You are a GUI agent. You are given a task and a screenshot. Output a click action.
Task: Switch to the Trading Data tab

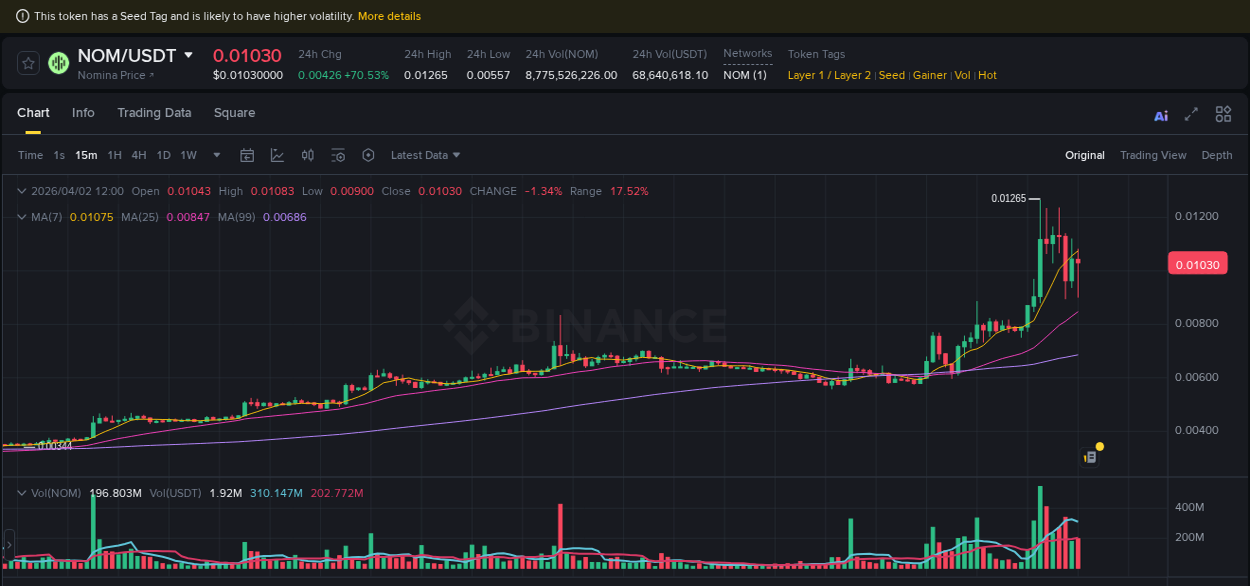[154, 113]
